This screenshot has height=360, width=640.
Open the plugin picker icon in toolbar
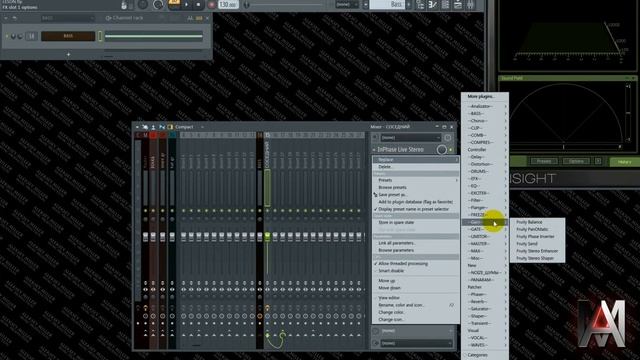click(x=470, y=5)
